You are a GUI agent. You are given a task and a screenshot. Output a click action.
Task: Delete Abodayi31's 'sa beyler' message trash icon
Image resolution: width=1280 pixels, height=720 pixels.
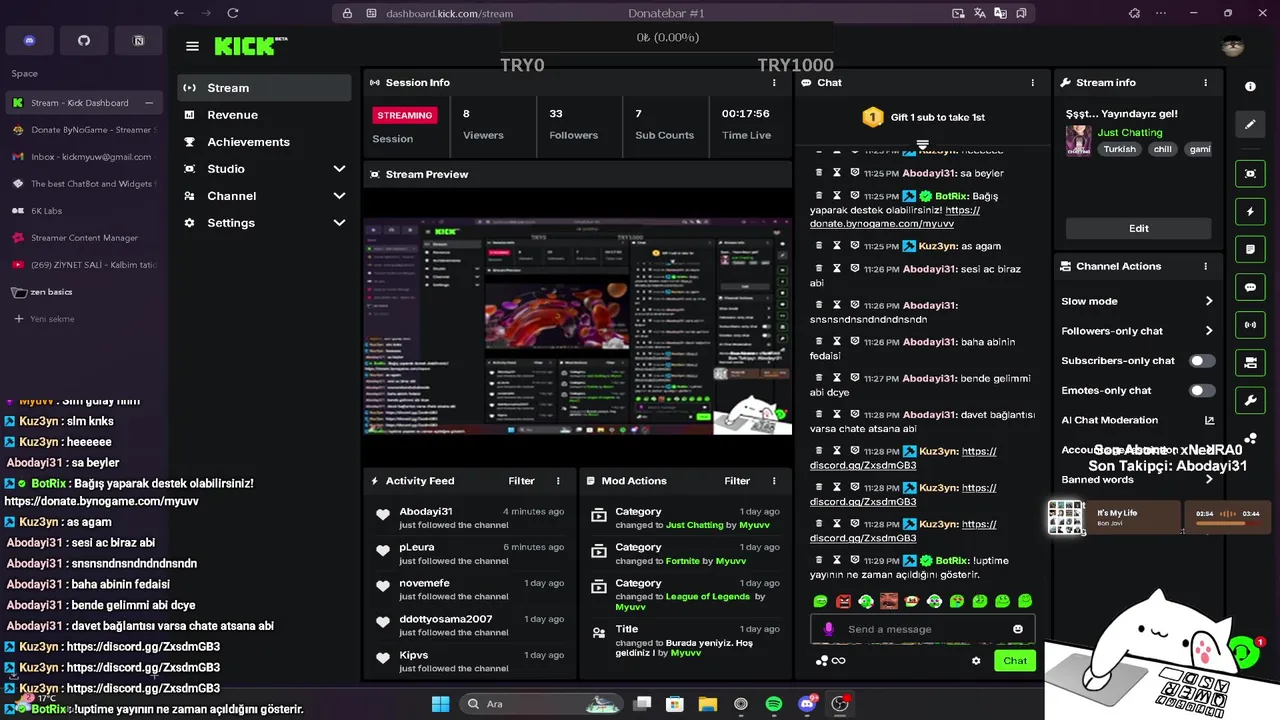819,173
